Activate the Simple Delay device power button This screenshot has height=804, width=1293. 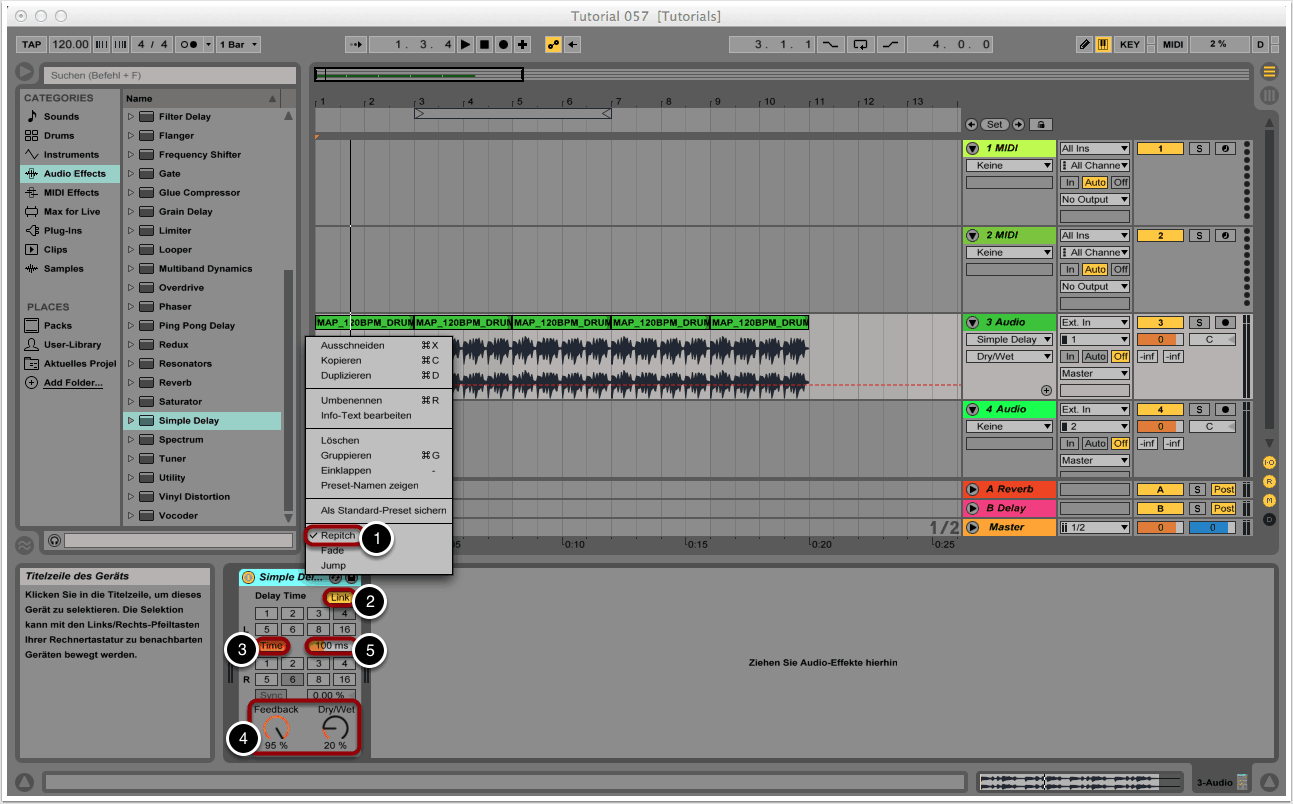click(x=248, y=577)
